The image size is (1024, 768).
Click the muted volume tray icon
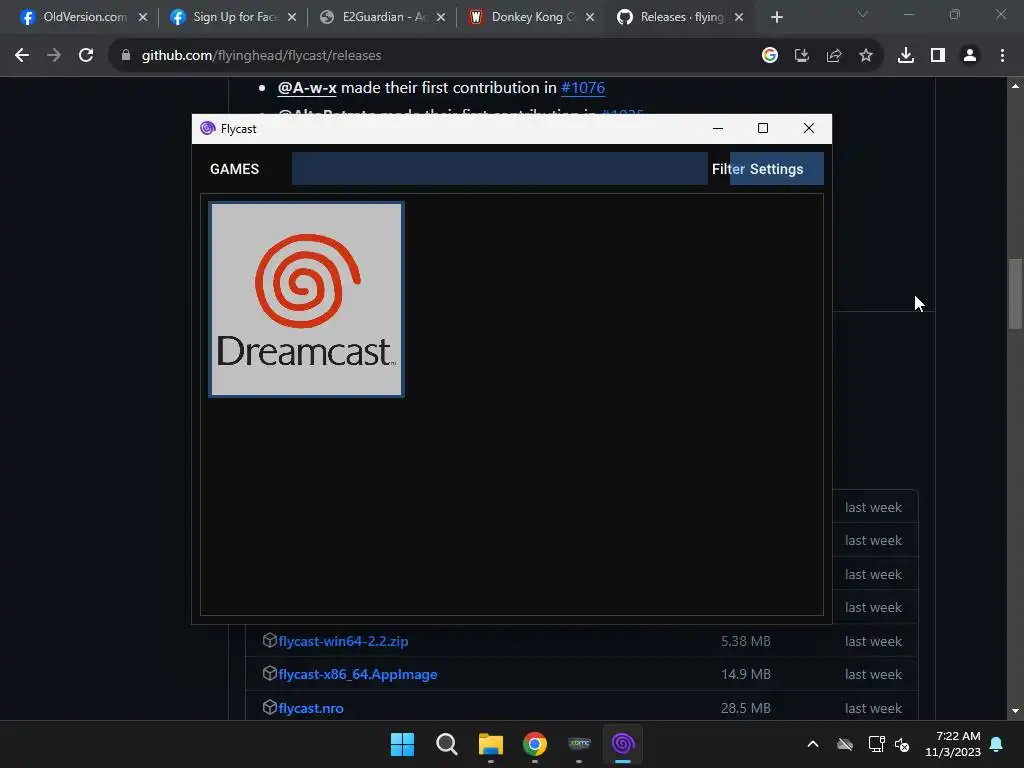902,744
